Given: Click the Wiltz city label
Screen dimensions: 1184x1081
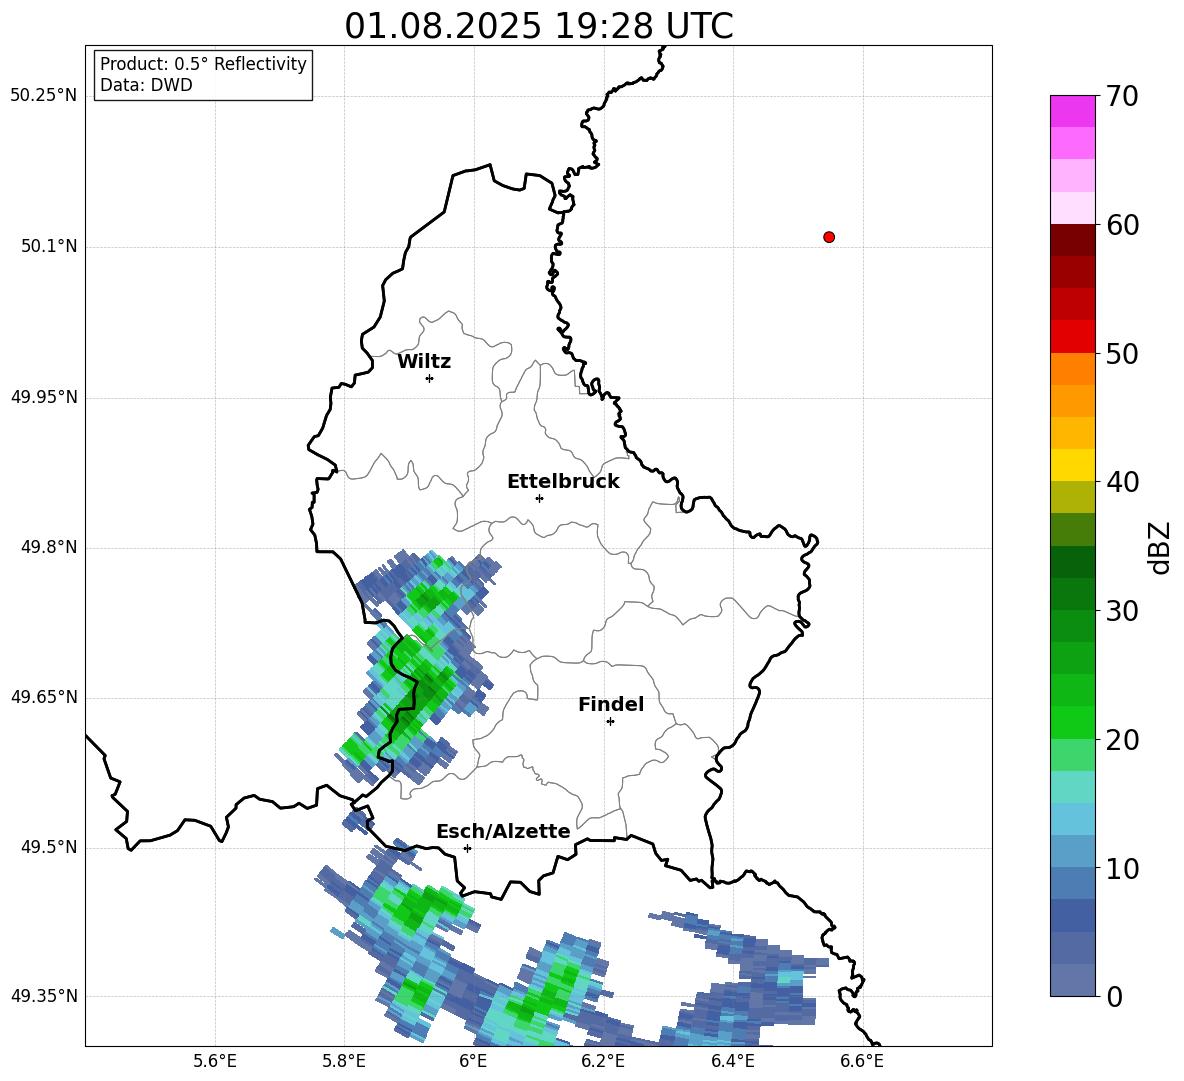Looking at the screenshot, I should [424, 362].
